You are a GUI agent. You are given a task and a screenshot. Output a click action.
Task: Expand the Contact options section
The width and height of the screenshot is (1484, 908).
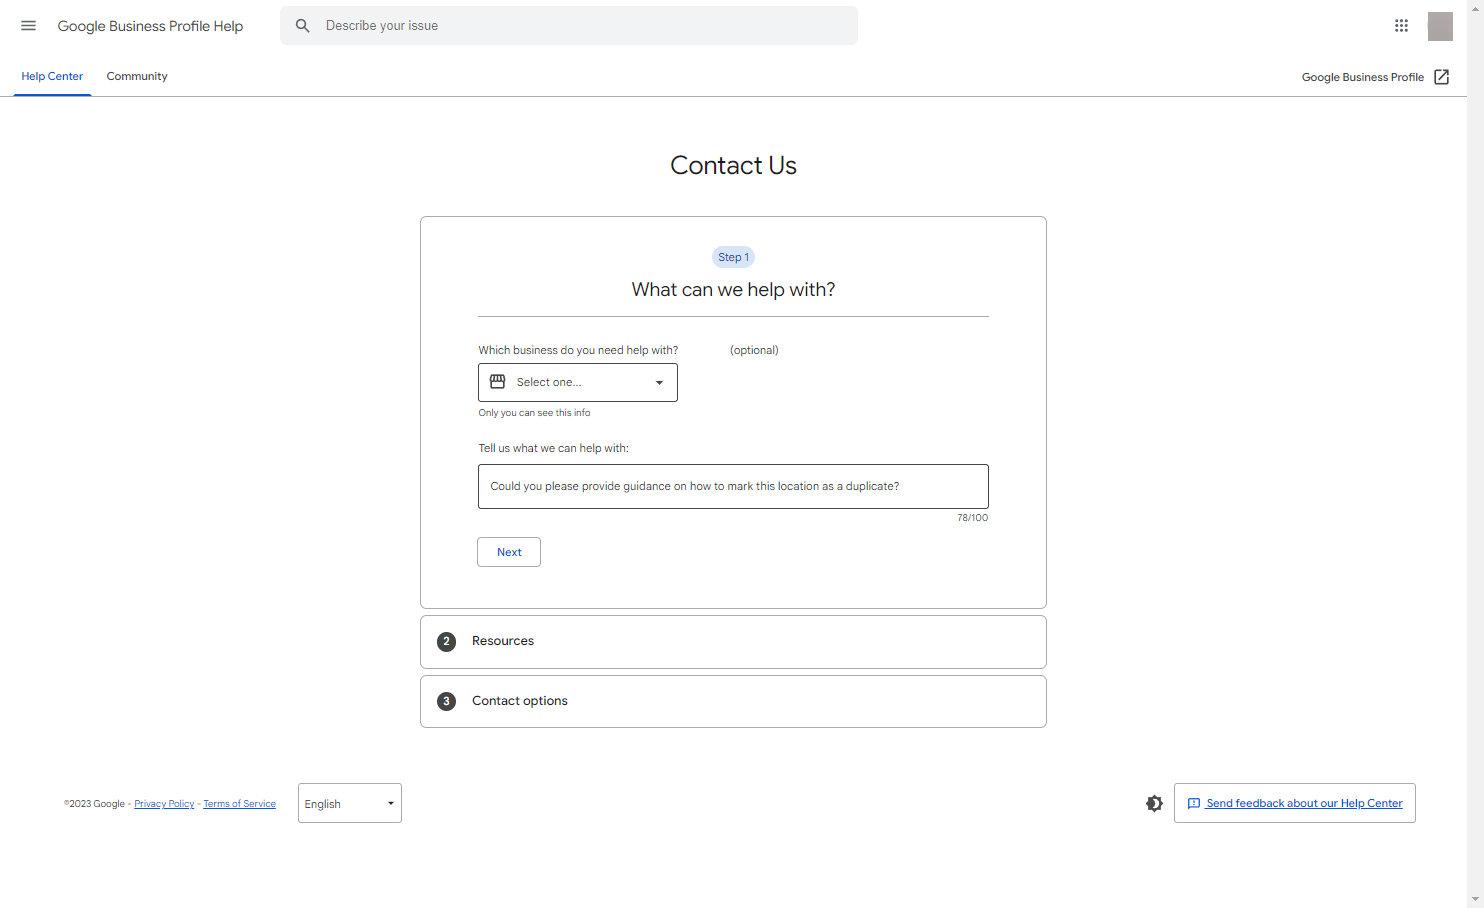[x=733, y=702]
